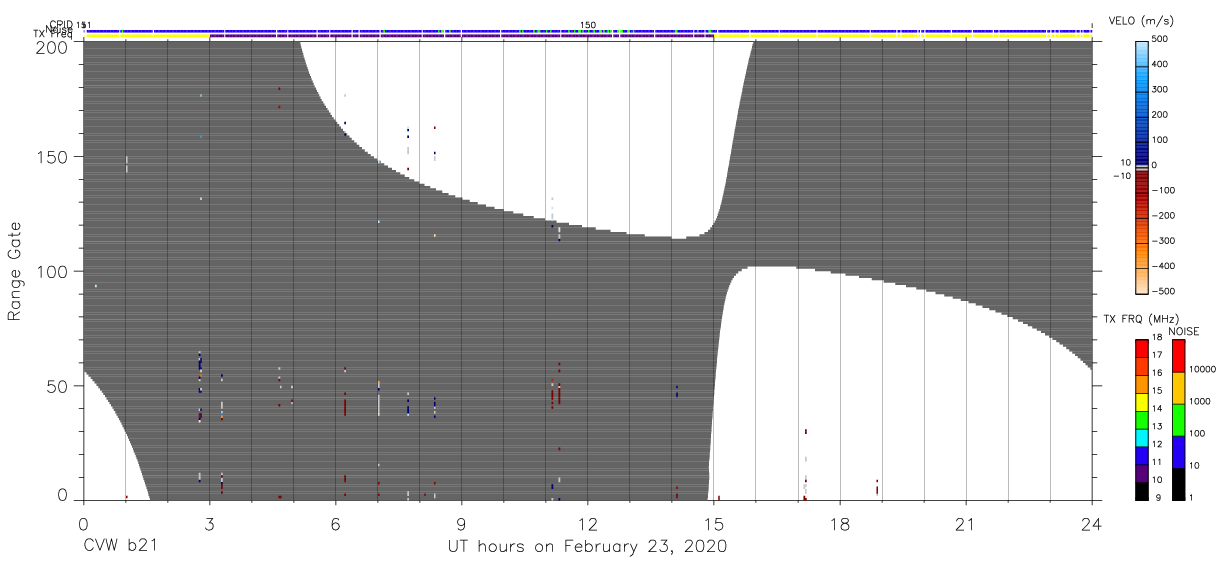The image size is (1228, 567).
Task: Pick the green swatch in the TX FRQ legend
Action: [x=1141, y=418]
